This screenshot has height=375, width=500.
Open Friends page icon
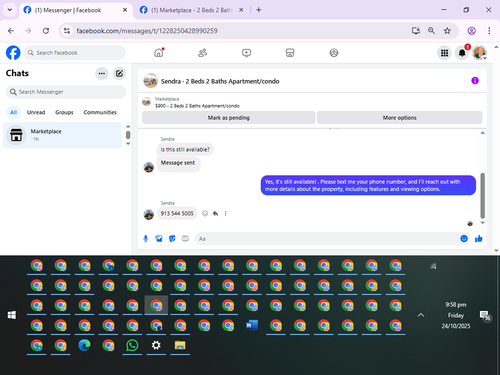(203, 53)
